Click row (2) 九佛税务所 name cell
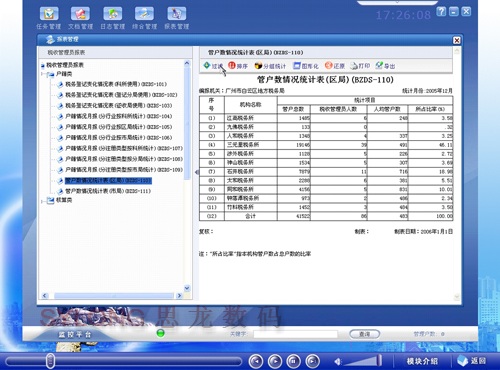500x370 pixels. 240,127
